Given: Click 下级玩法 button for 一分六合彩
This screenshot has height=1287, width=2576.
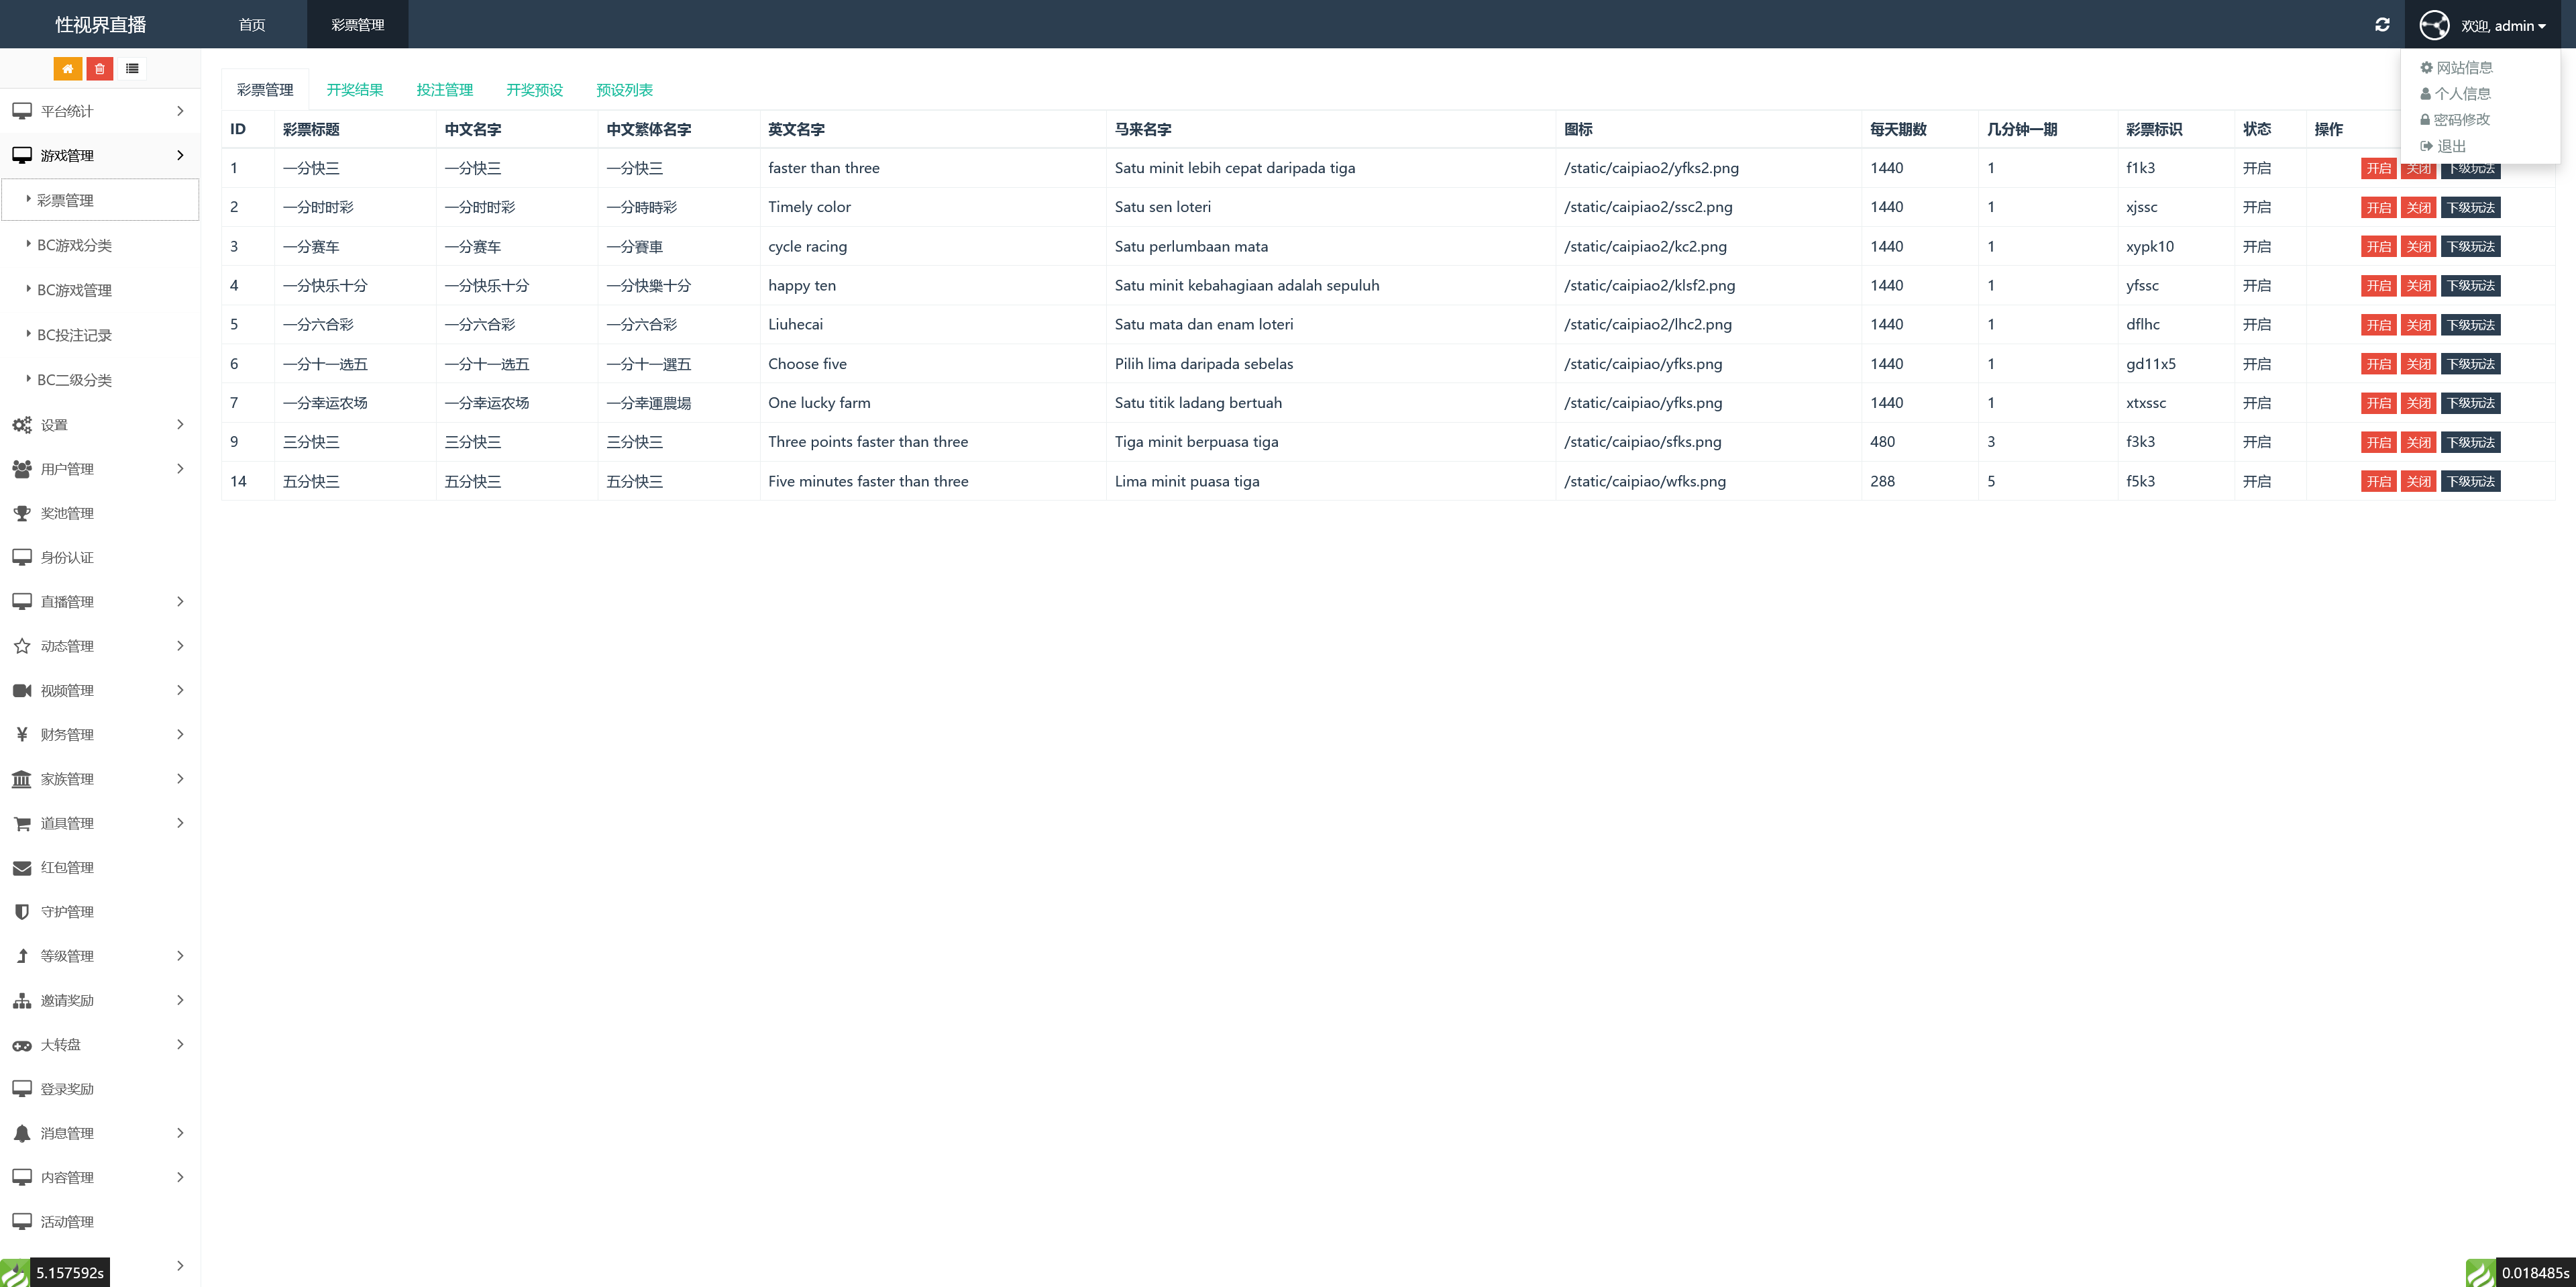Looking at the screenshot, I should point(2470,325).
